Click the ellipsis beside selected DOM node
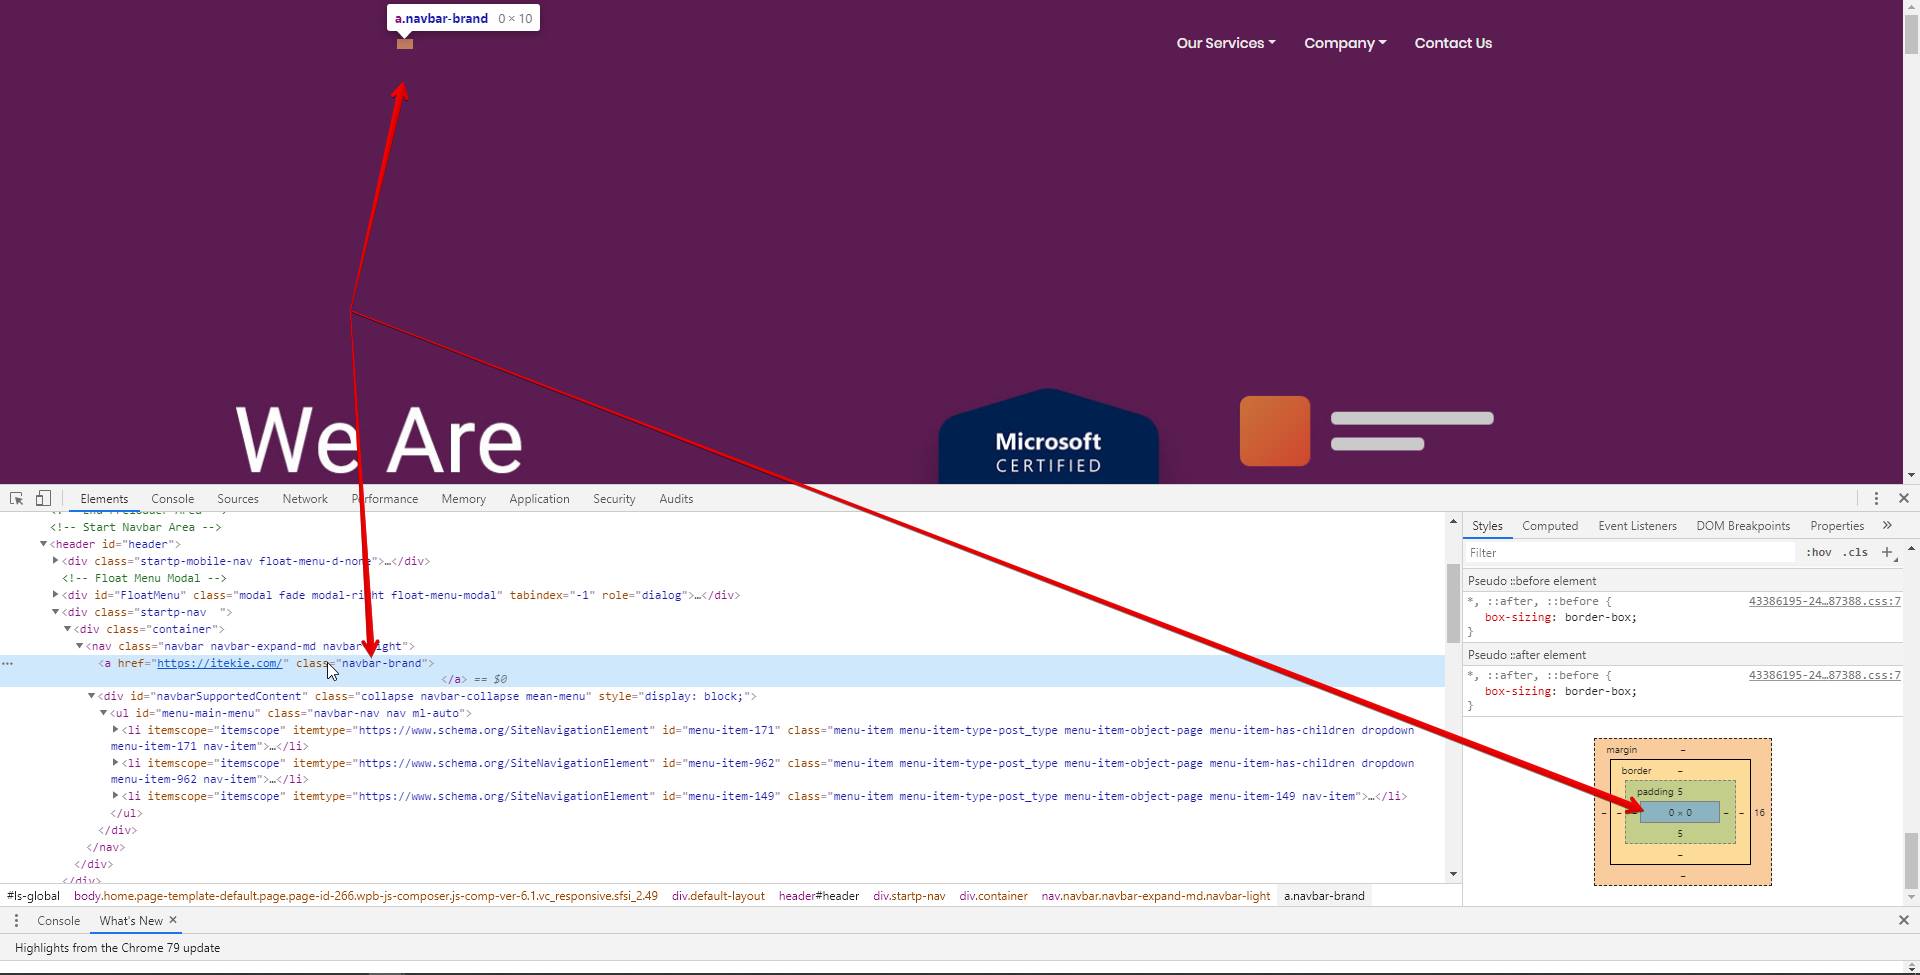This screenshot has width=1920, height=975. (x=8, y=663)
